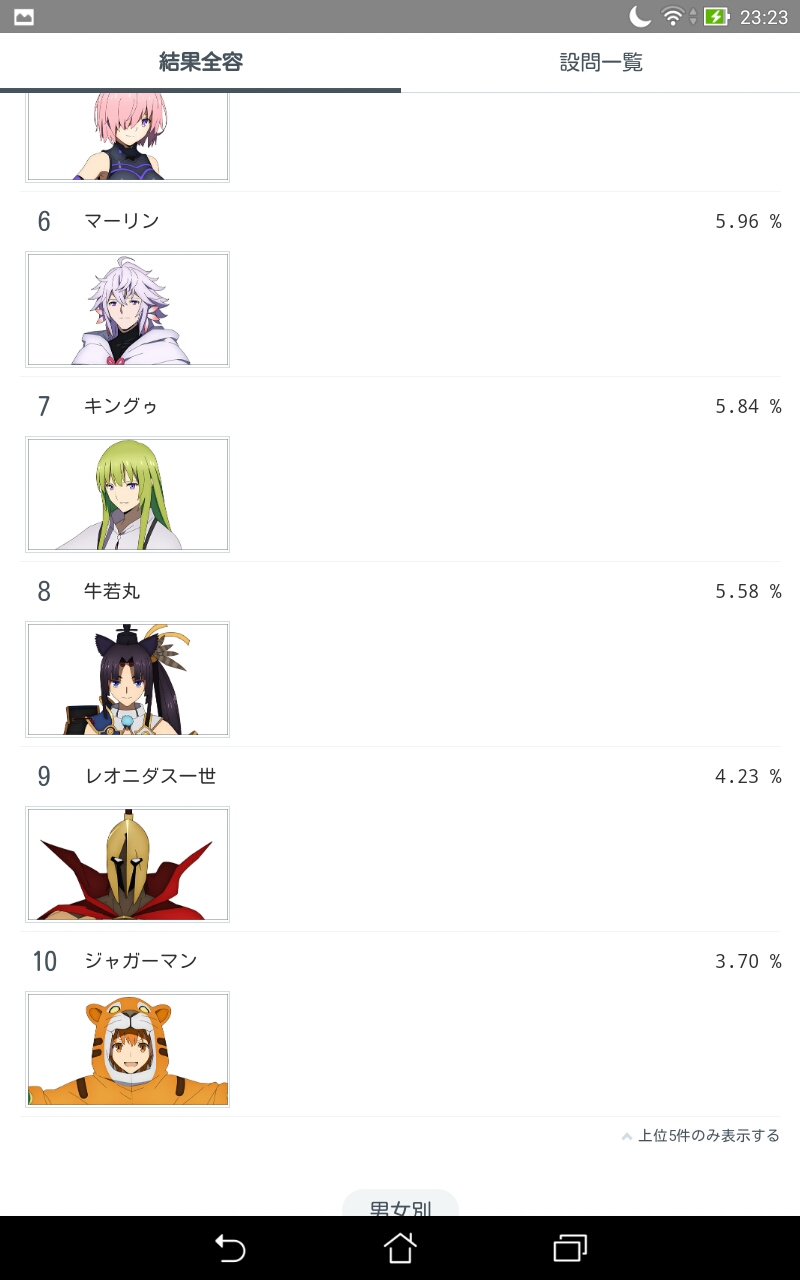The width and height of the screenshot is (800, 1280).
Task: Tap the 男女別 button
Action: [x=400, y=1203]
